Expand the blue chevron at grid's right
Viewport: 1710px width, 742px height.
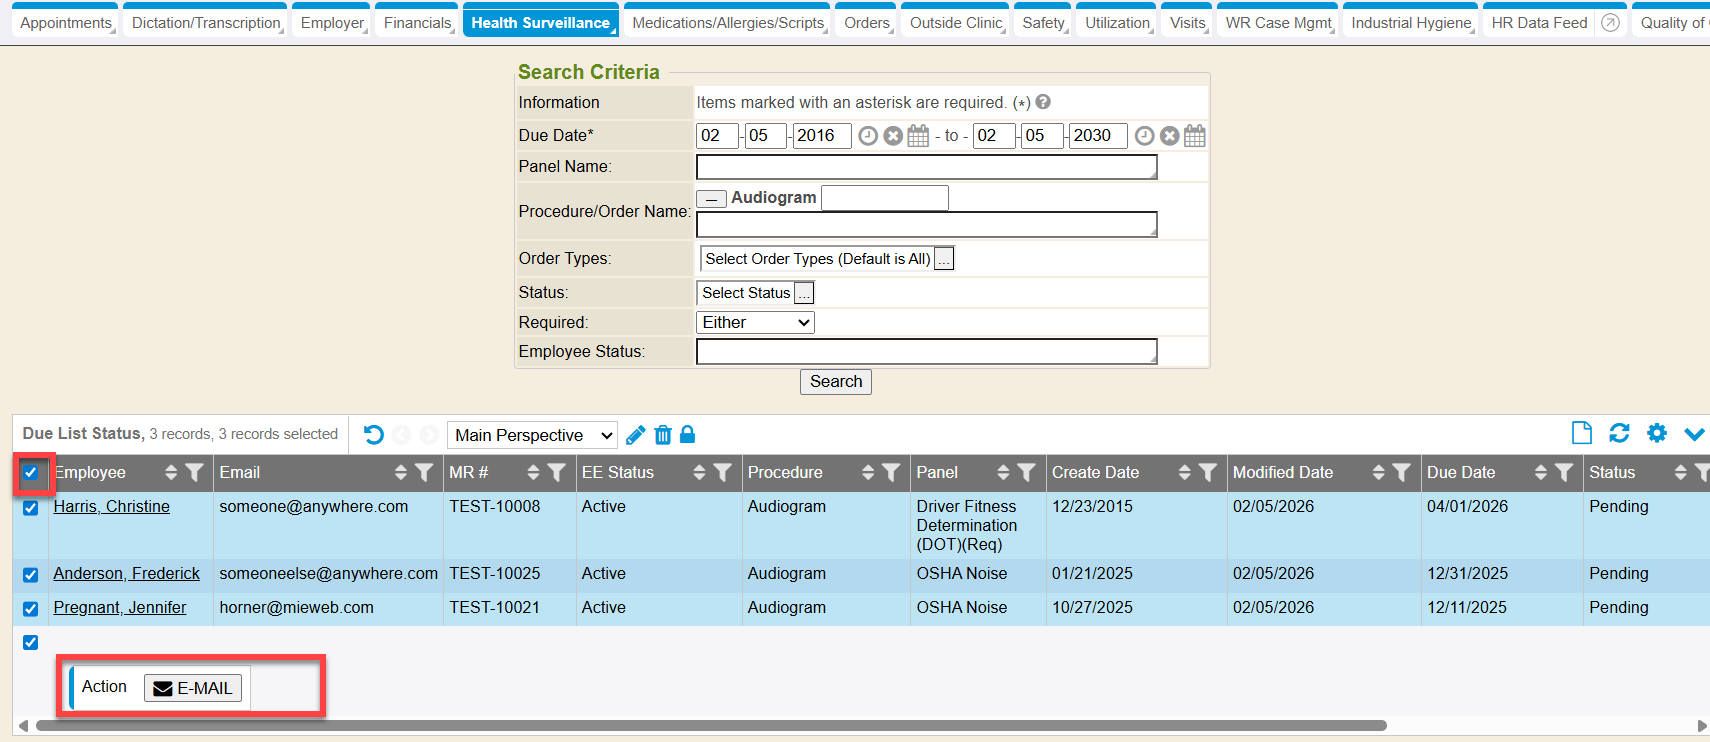[x=1694, y=434]
